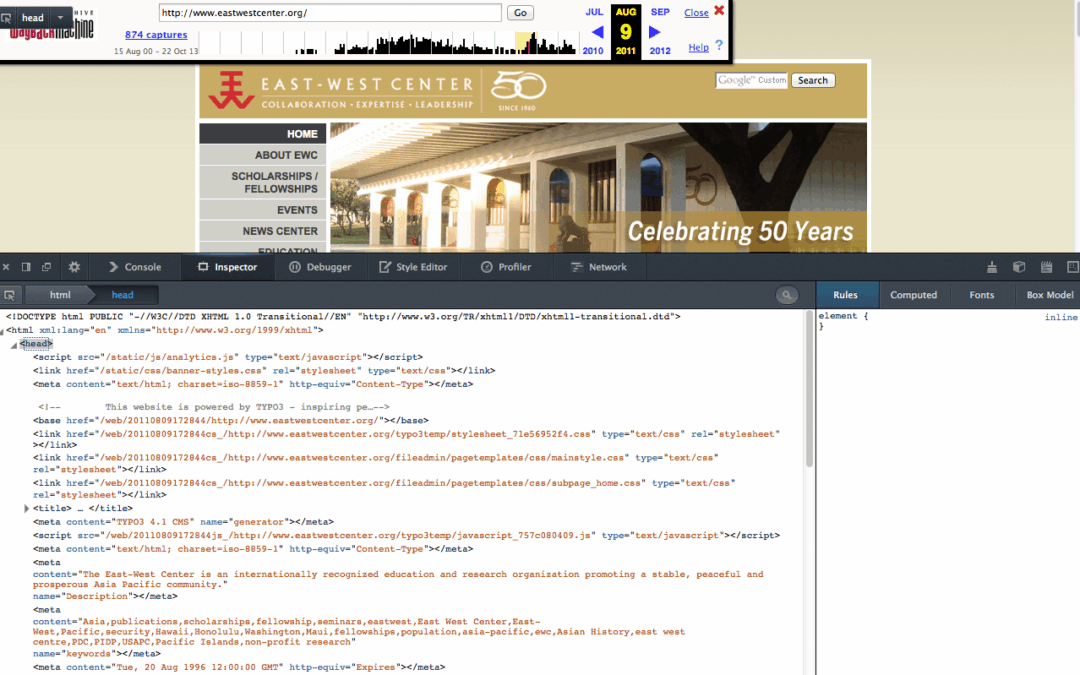This screenshot has height=675, width=1080.
Task: Switch to the Debugger tab
Action: pyautogui.click(x=320, y=267)
